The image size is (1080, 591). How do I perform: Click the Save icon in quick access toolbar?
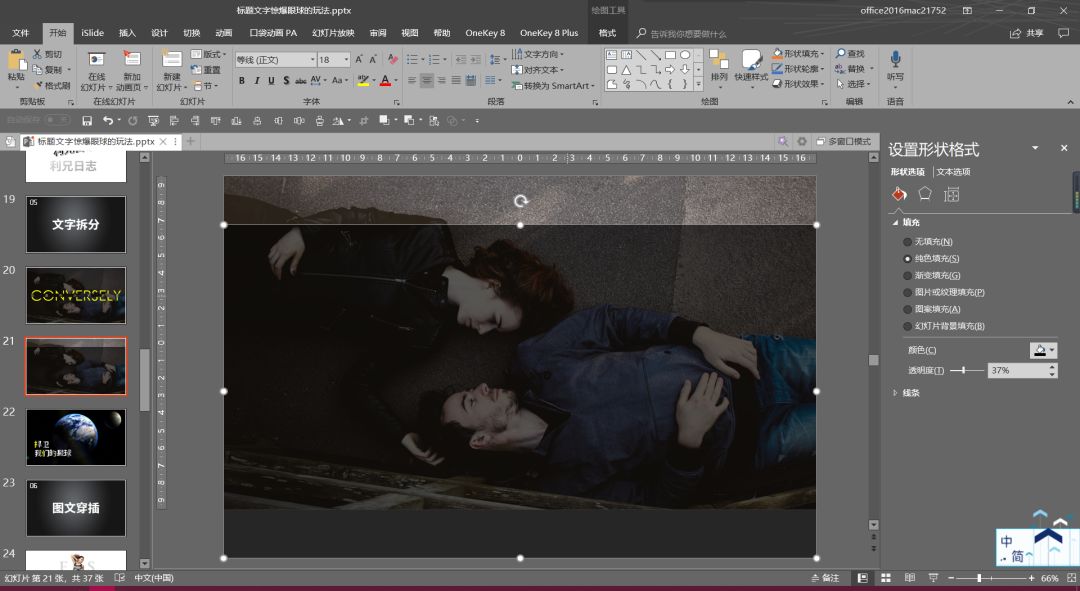(87, 121)
